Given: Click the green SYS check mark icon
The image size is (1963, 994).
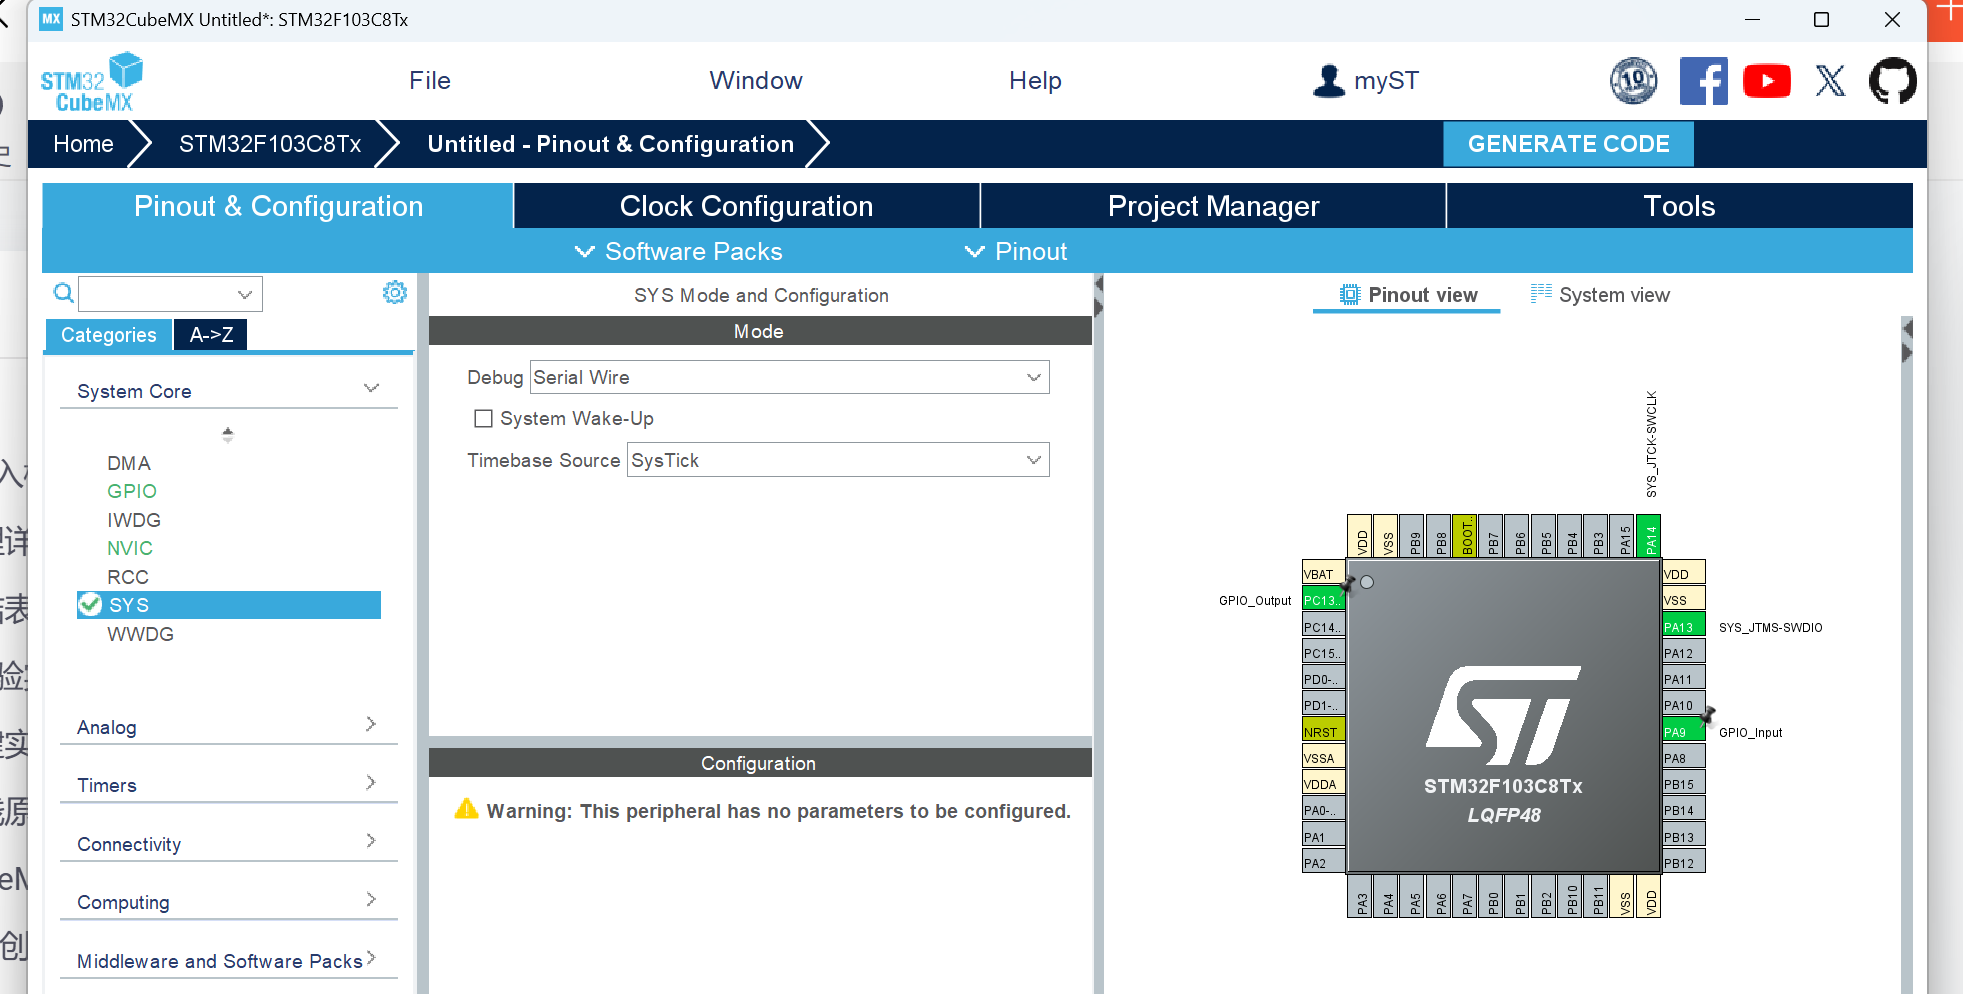Looking at the screenshot, I should (90, 604).
